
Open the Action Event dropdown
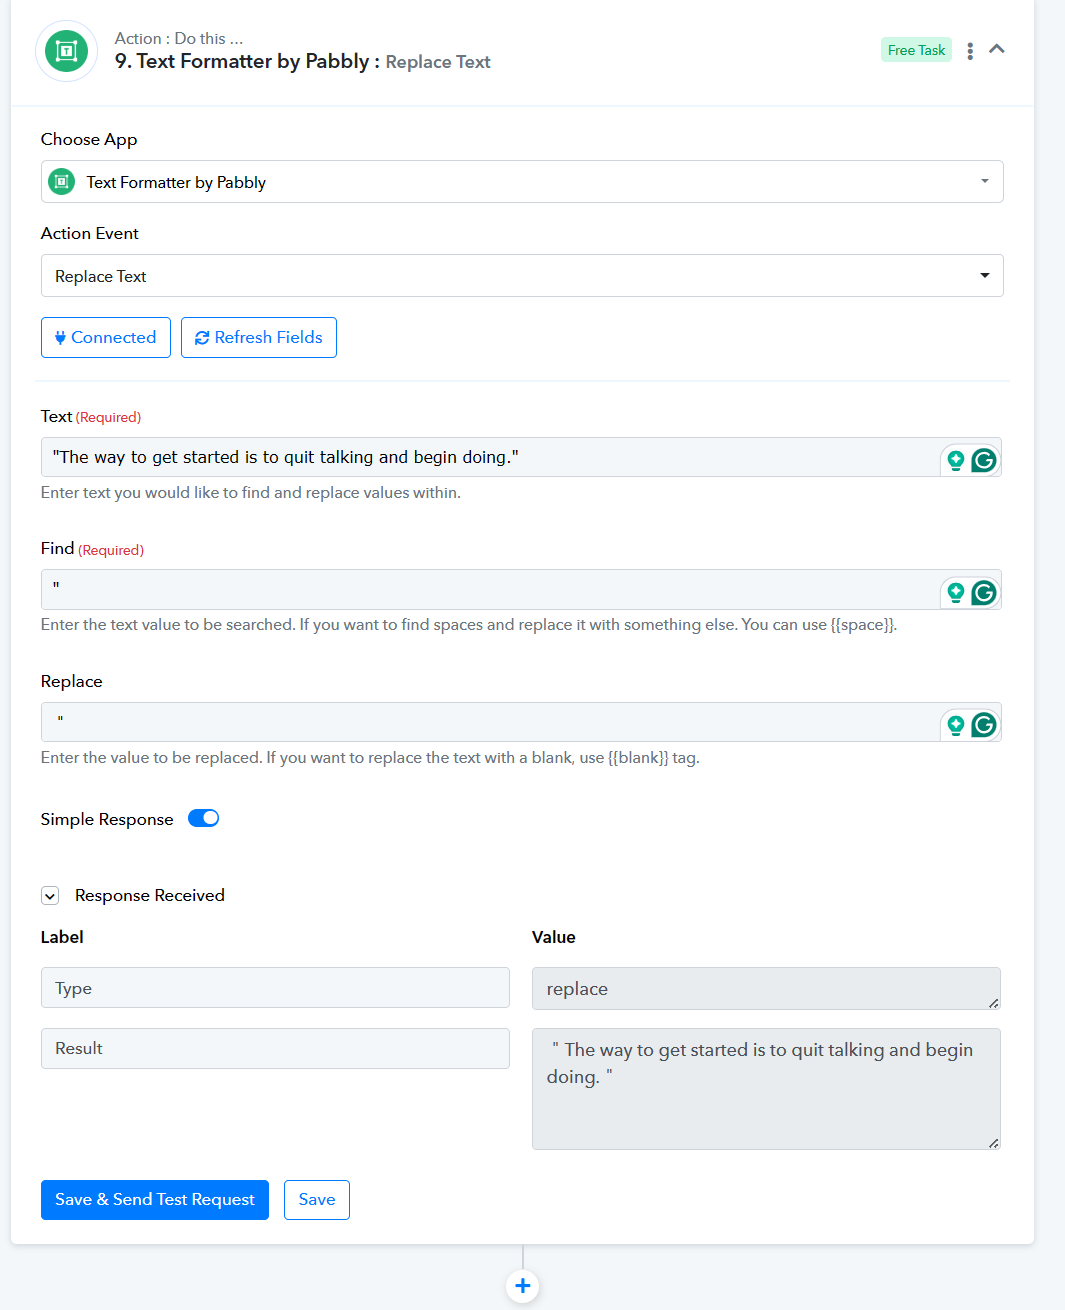[x=522, y=276]
